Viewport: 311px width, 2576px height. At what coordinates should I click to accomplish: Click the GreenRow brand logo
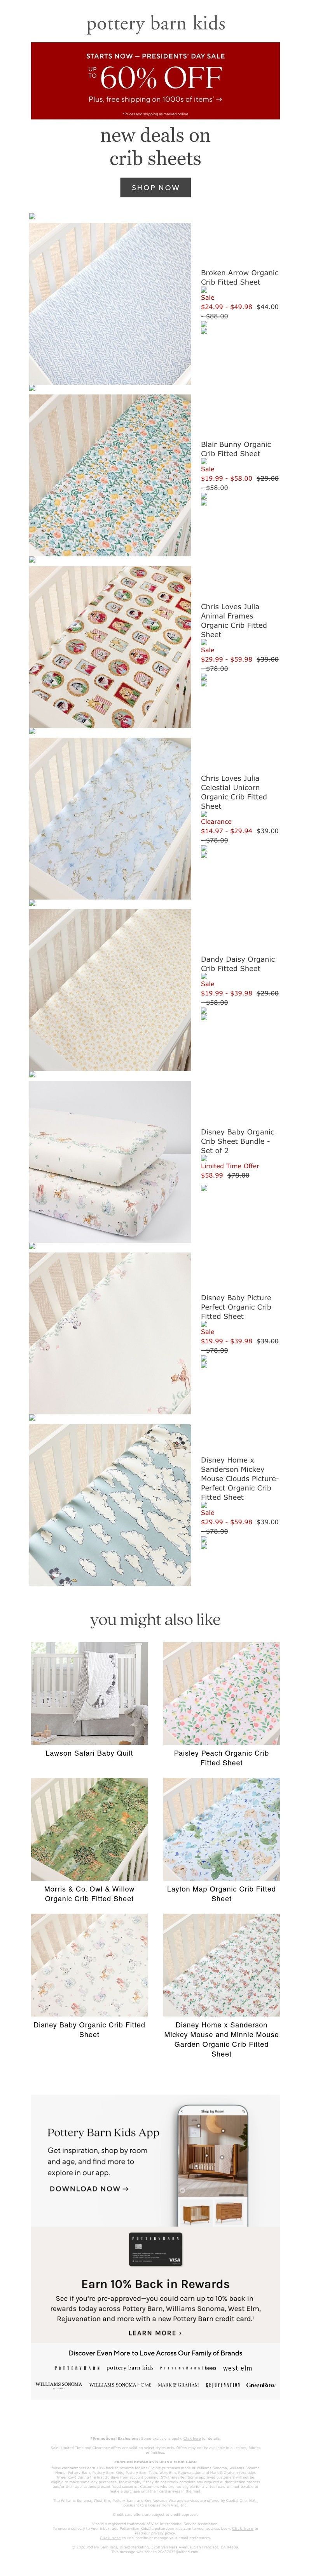(x=260, y=2385)
